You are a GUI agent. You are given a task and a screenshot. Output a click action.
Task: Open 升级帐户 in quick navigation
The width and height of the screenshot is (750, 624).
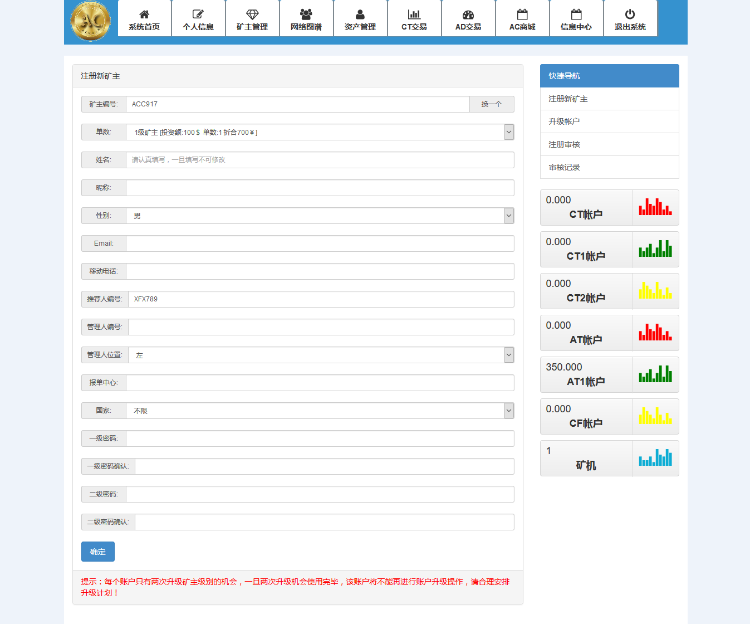(x=609, y=122)
